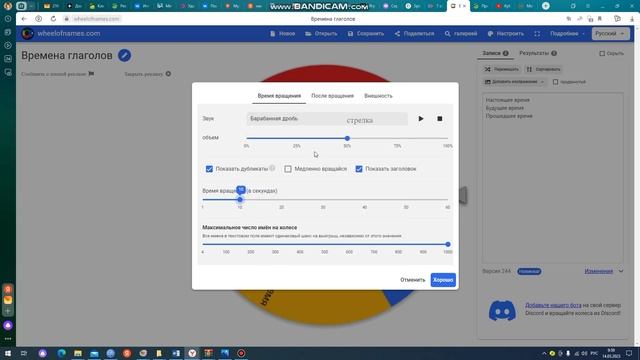Click the Discord logo icon

[502, 311]
